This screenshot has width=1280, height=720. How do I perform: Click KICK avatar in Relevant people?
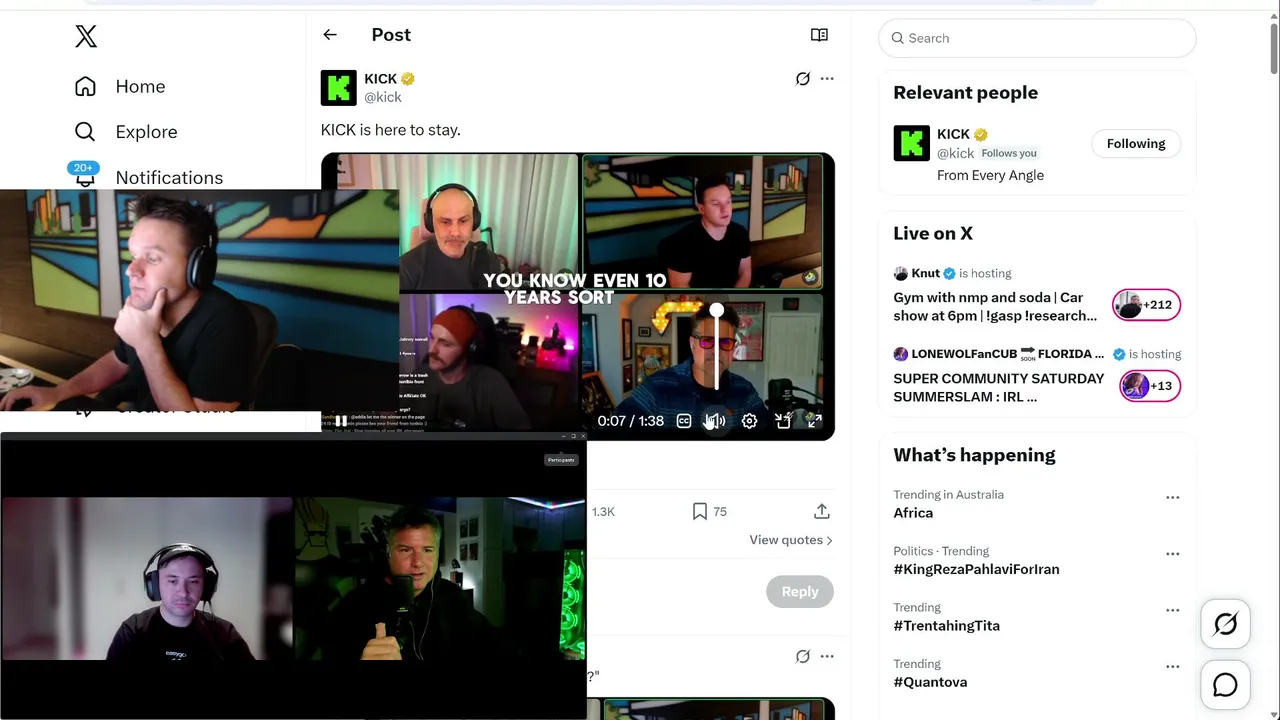pos(911,144)
